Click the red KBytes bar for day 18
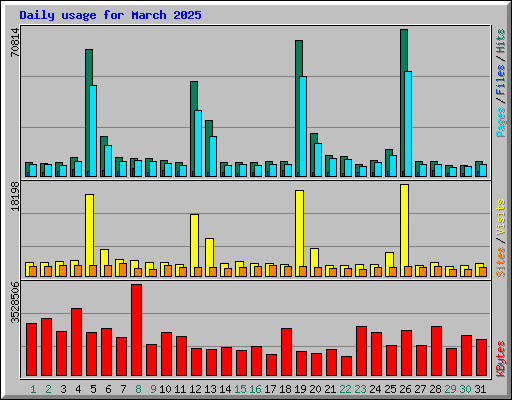This screenshot has width=512, height=400. [286, 352]
